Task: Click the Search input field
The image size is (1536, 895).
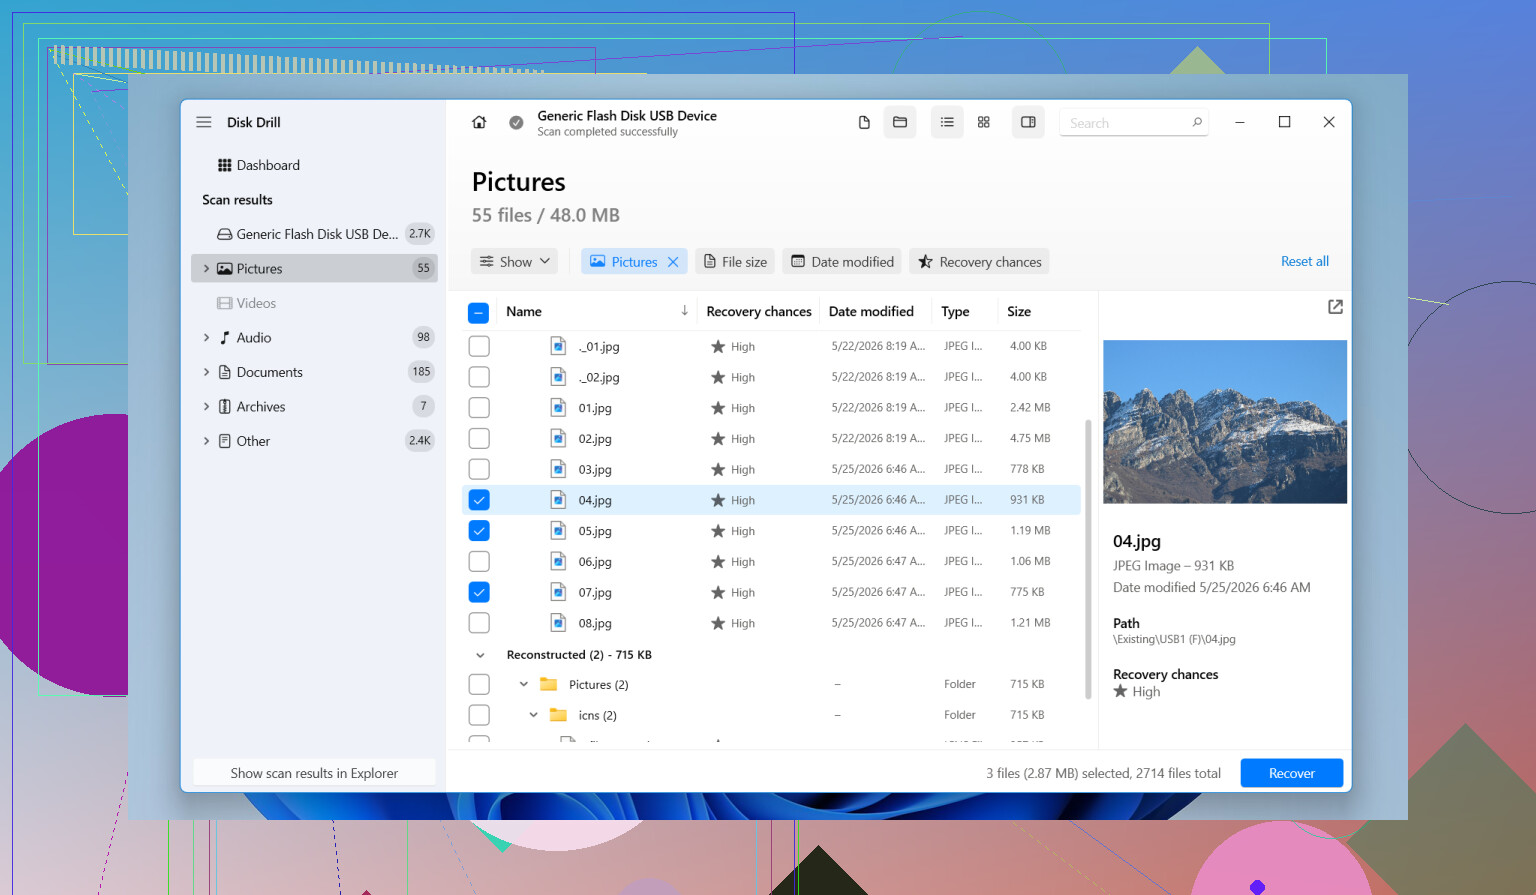Action: click(x=1126, y=123)
